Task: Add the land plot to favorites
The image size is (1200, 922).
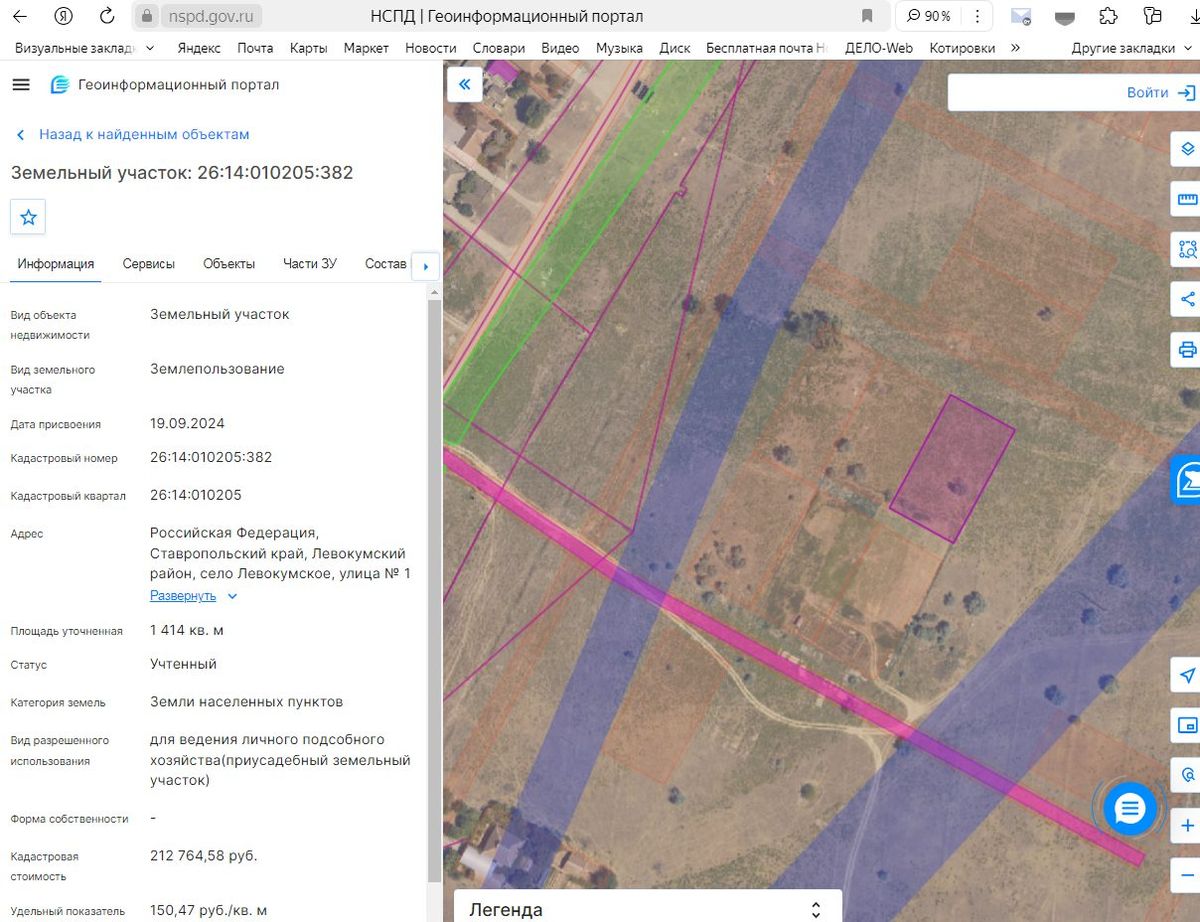Action: 28,217
